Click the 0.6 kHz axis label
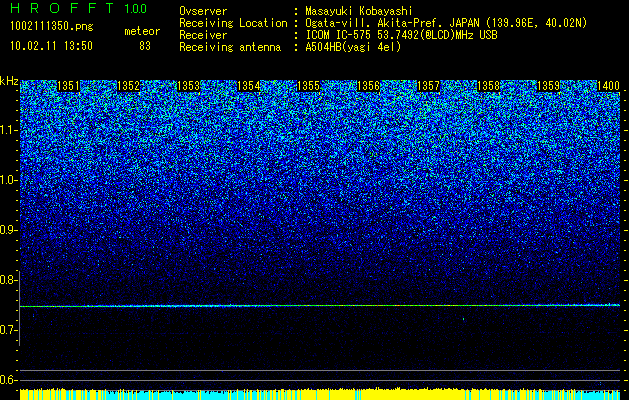629x400 pixels. [x=8, y=380]
